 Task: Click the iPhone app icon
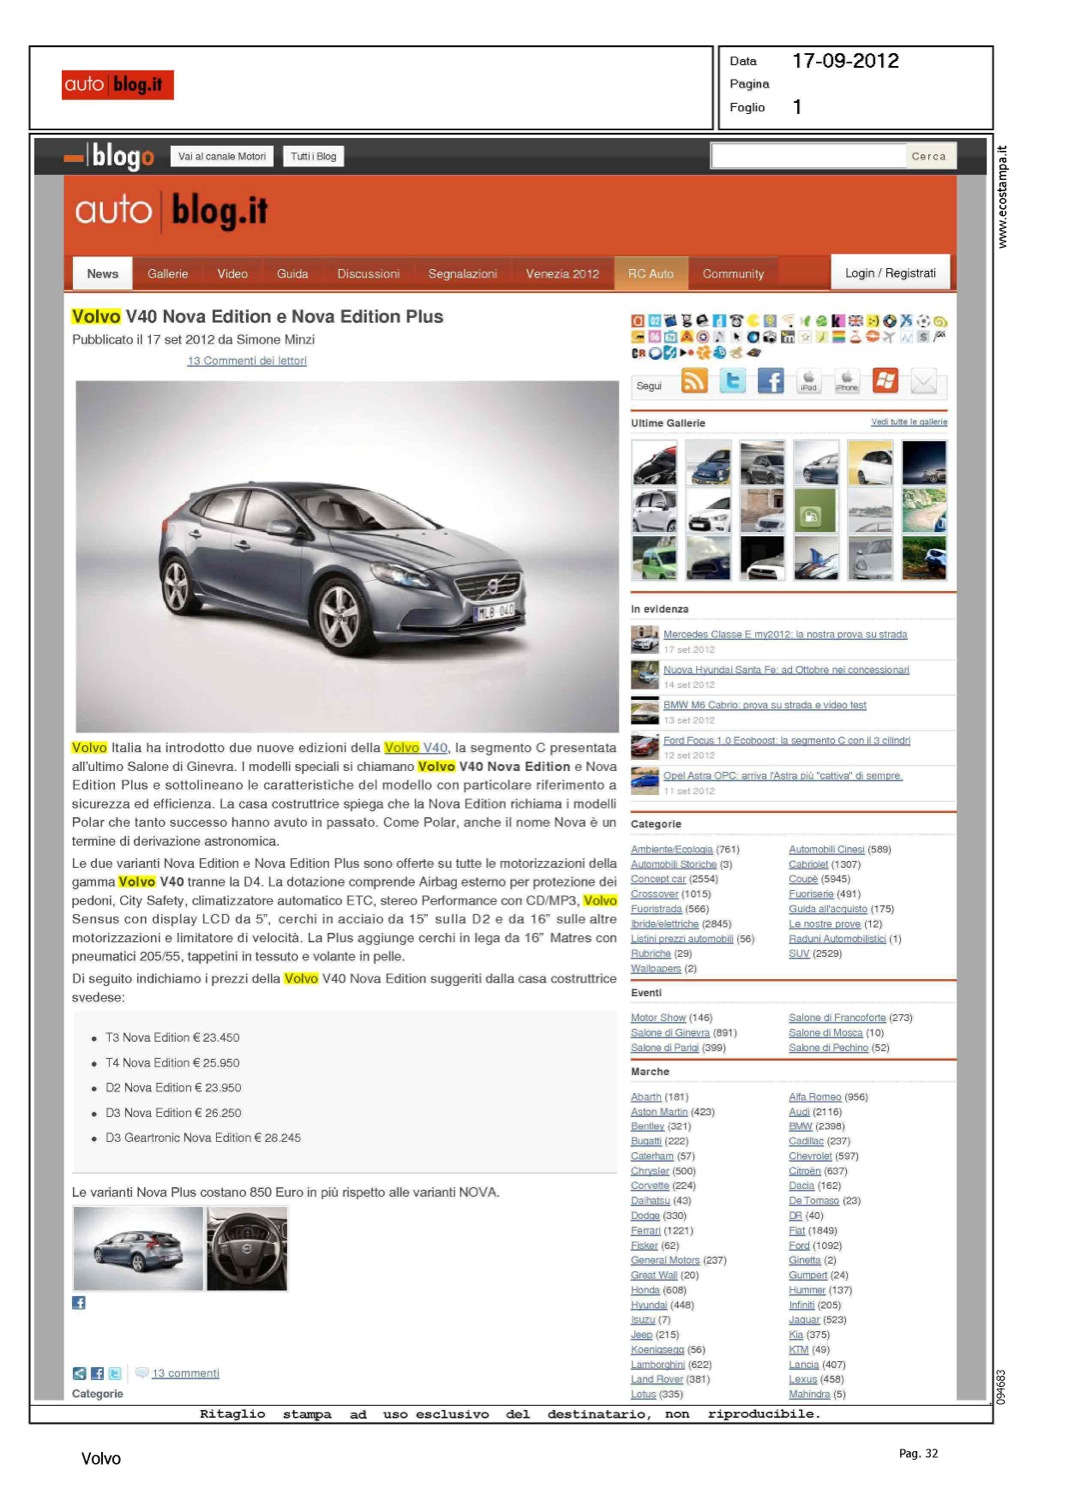coord(847,381)
